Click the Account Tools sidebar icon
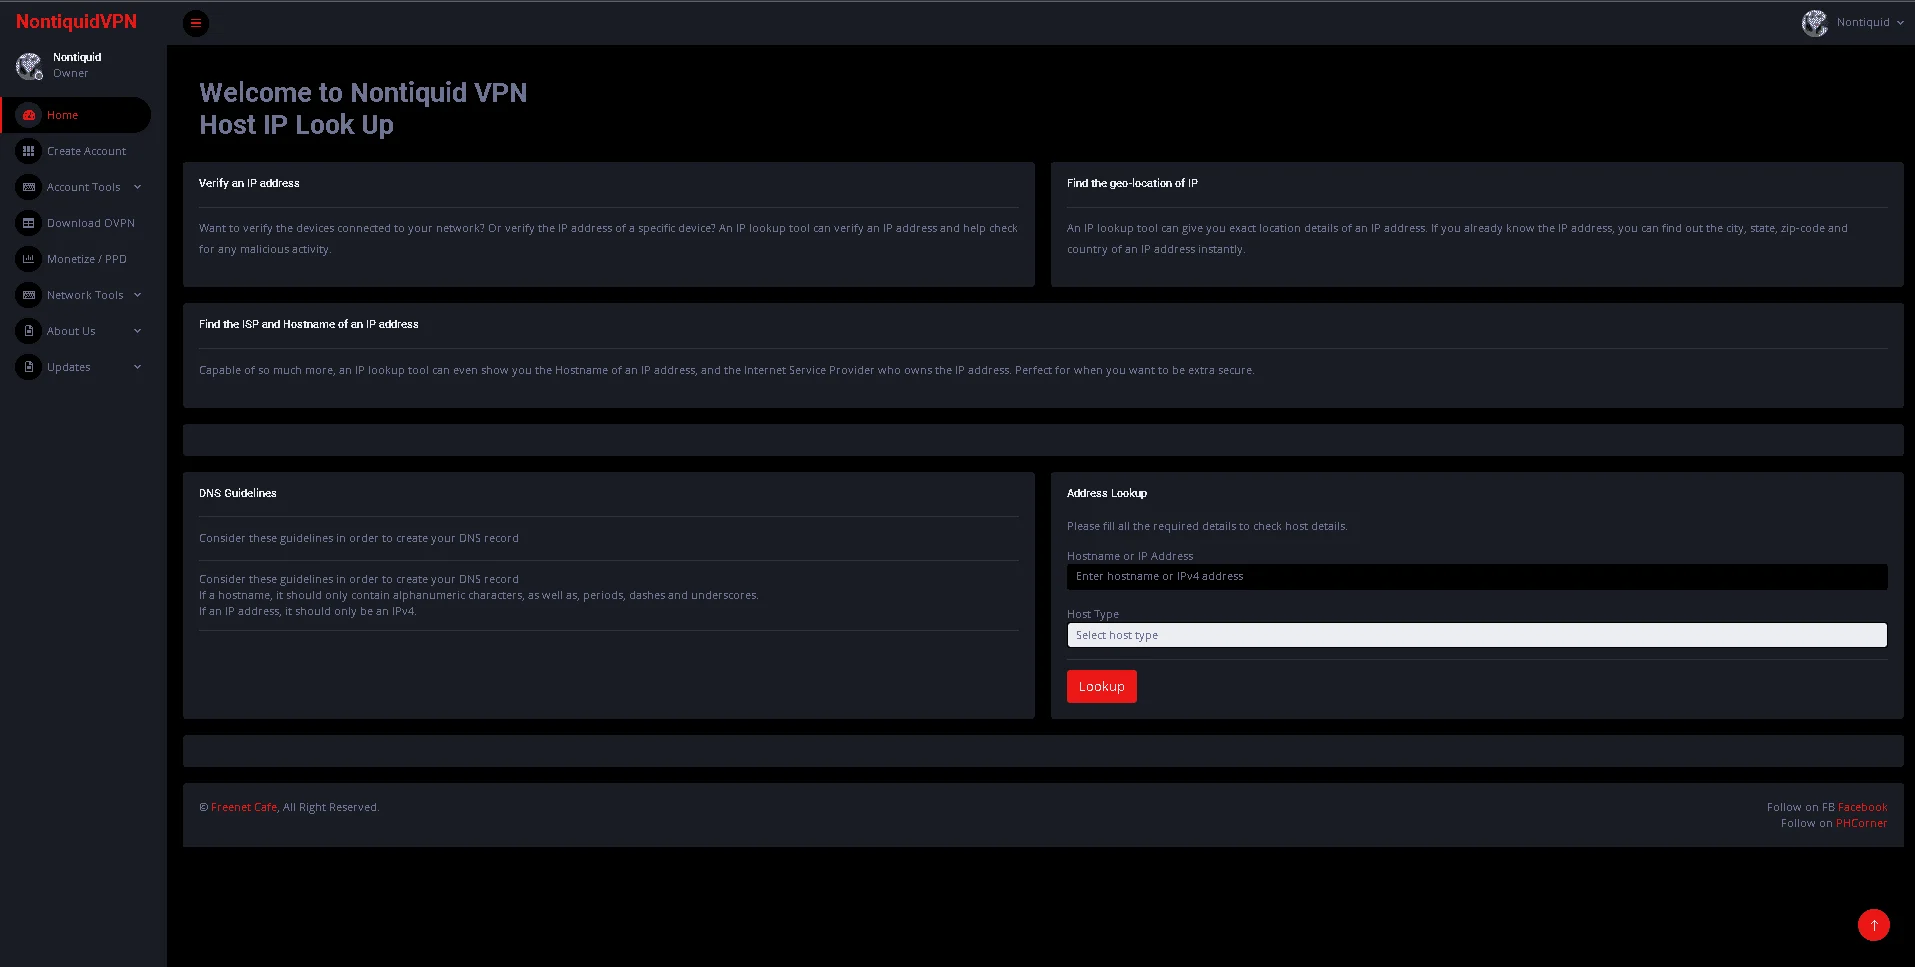This screenshot has width=1915, height=967. pos(29,187)
